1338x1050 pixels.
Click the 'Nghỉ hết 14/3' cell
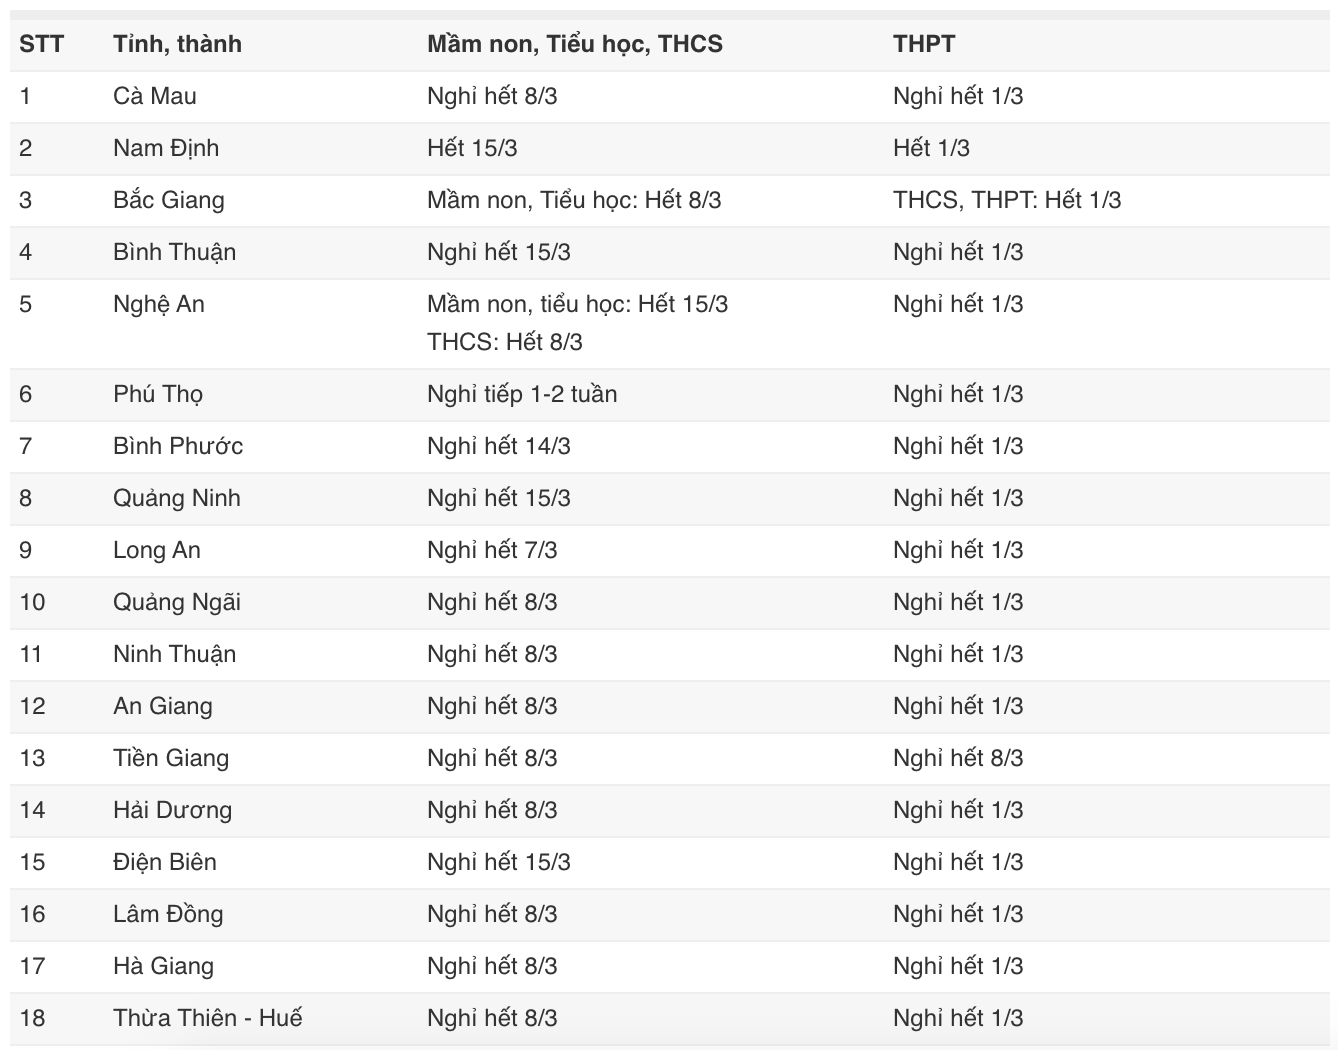coord(498,446)
